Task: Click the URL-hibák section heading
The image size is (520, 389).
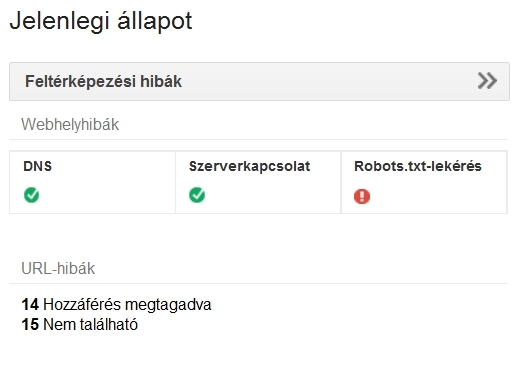Action: [58, 269]
